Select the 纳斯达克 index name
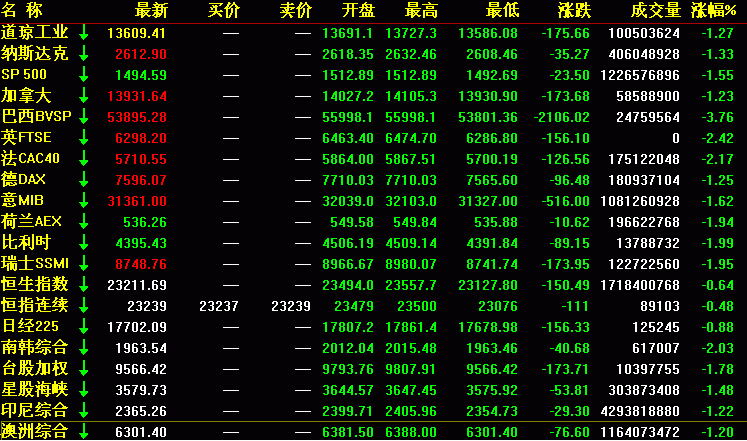The width and height of the screenshot is (747, 441). pyautogui.click(x=35, y=53)
